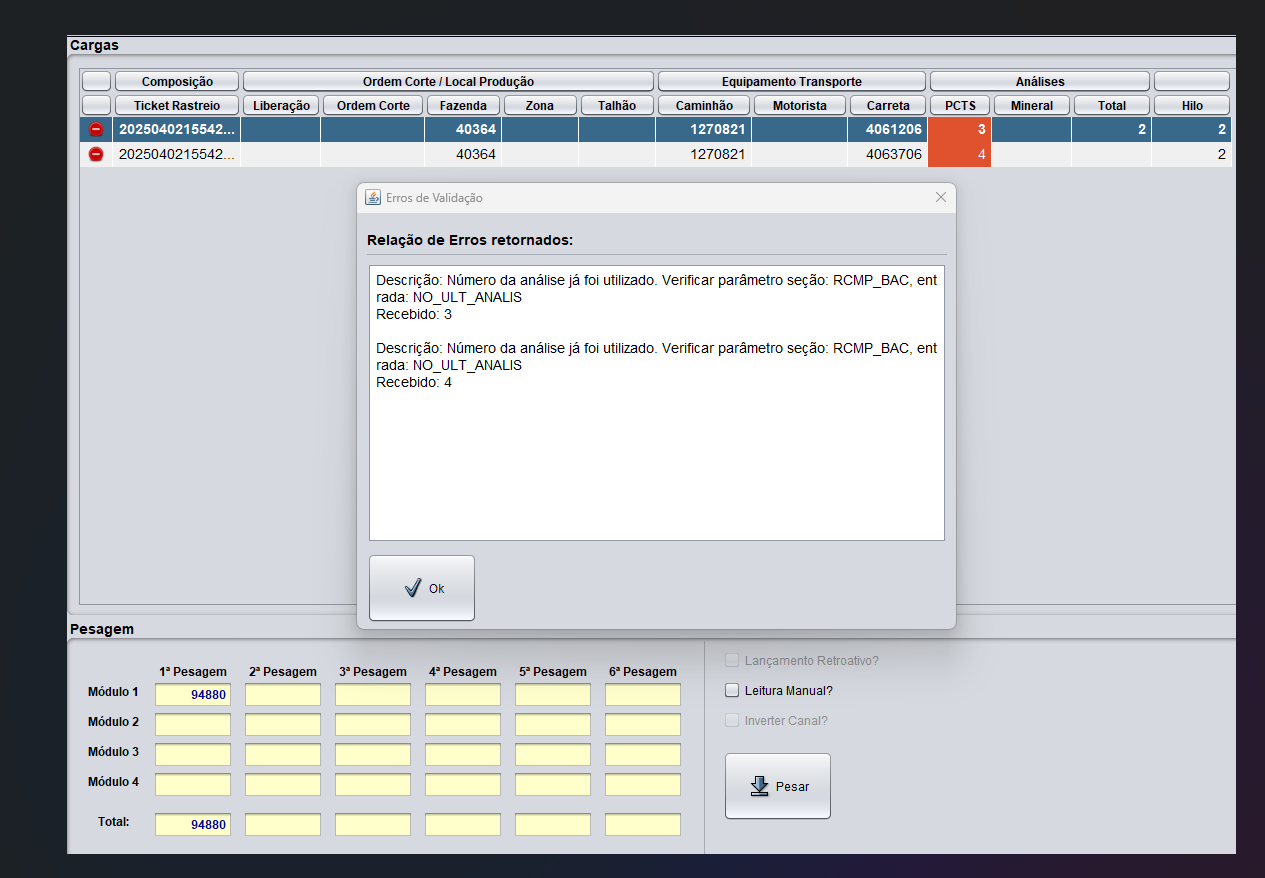Click the Ordem Corte column header
Viewport: 1265px width, 878px height.
[x=373, y=105]
